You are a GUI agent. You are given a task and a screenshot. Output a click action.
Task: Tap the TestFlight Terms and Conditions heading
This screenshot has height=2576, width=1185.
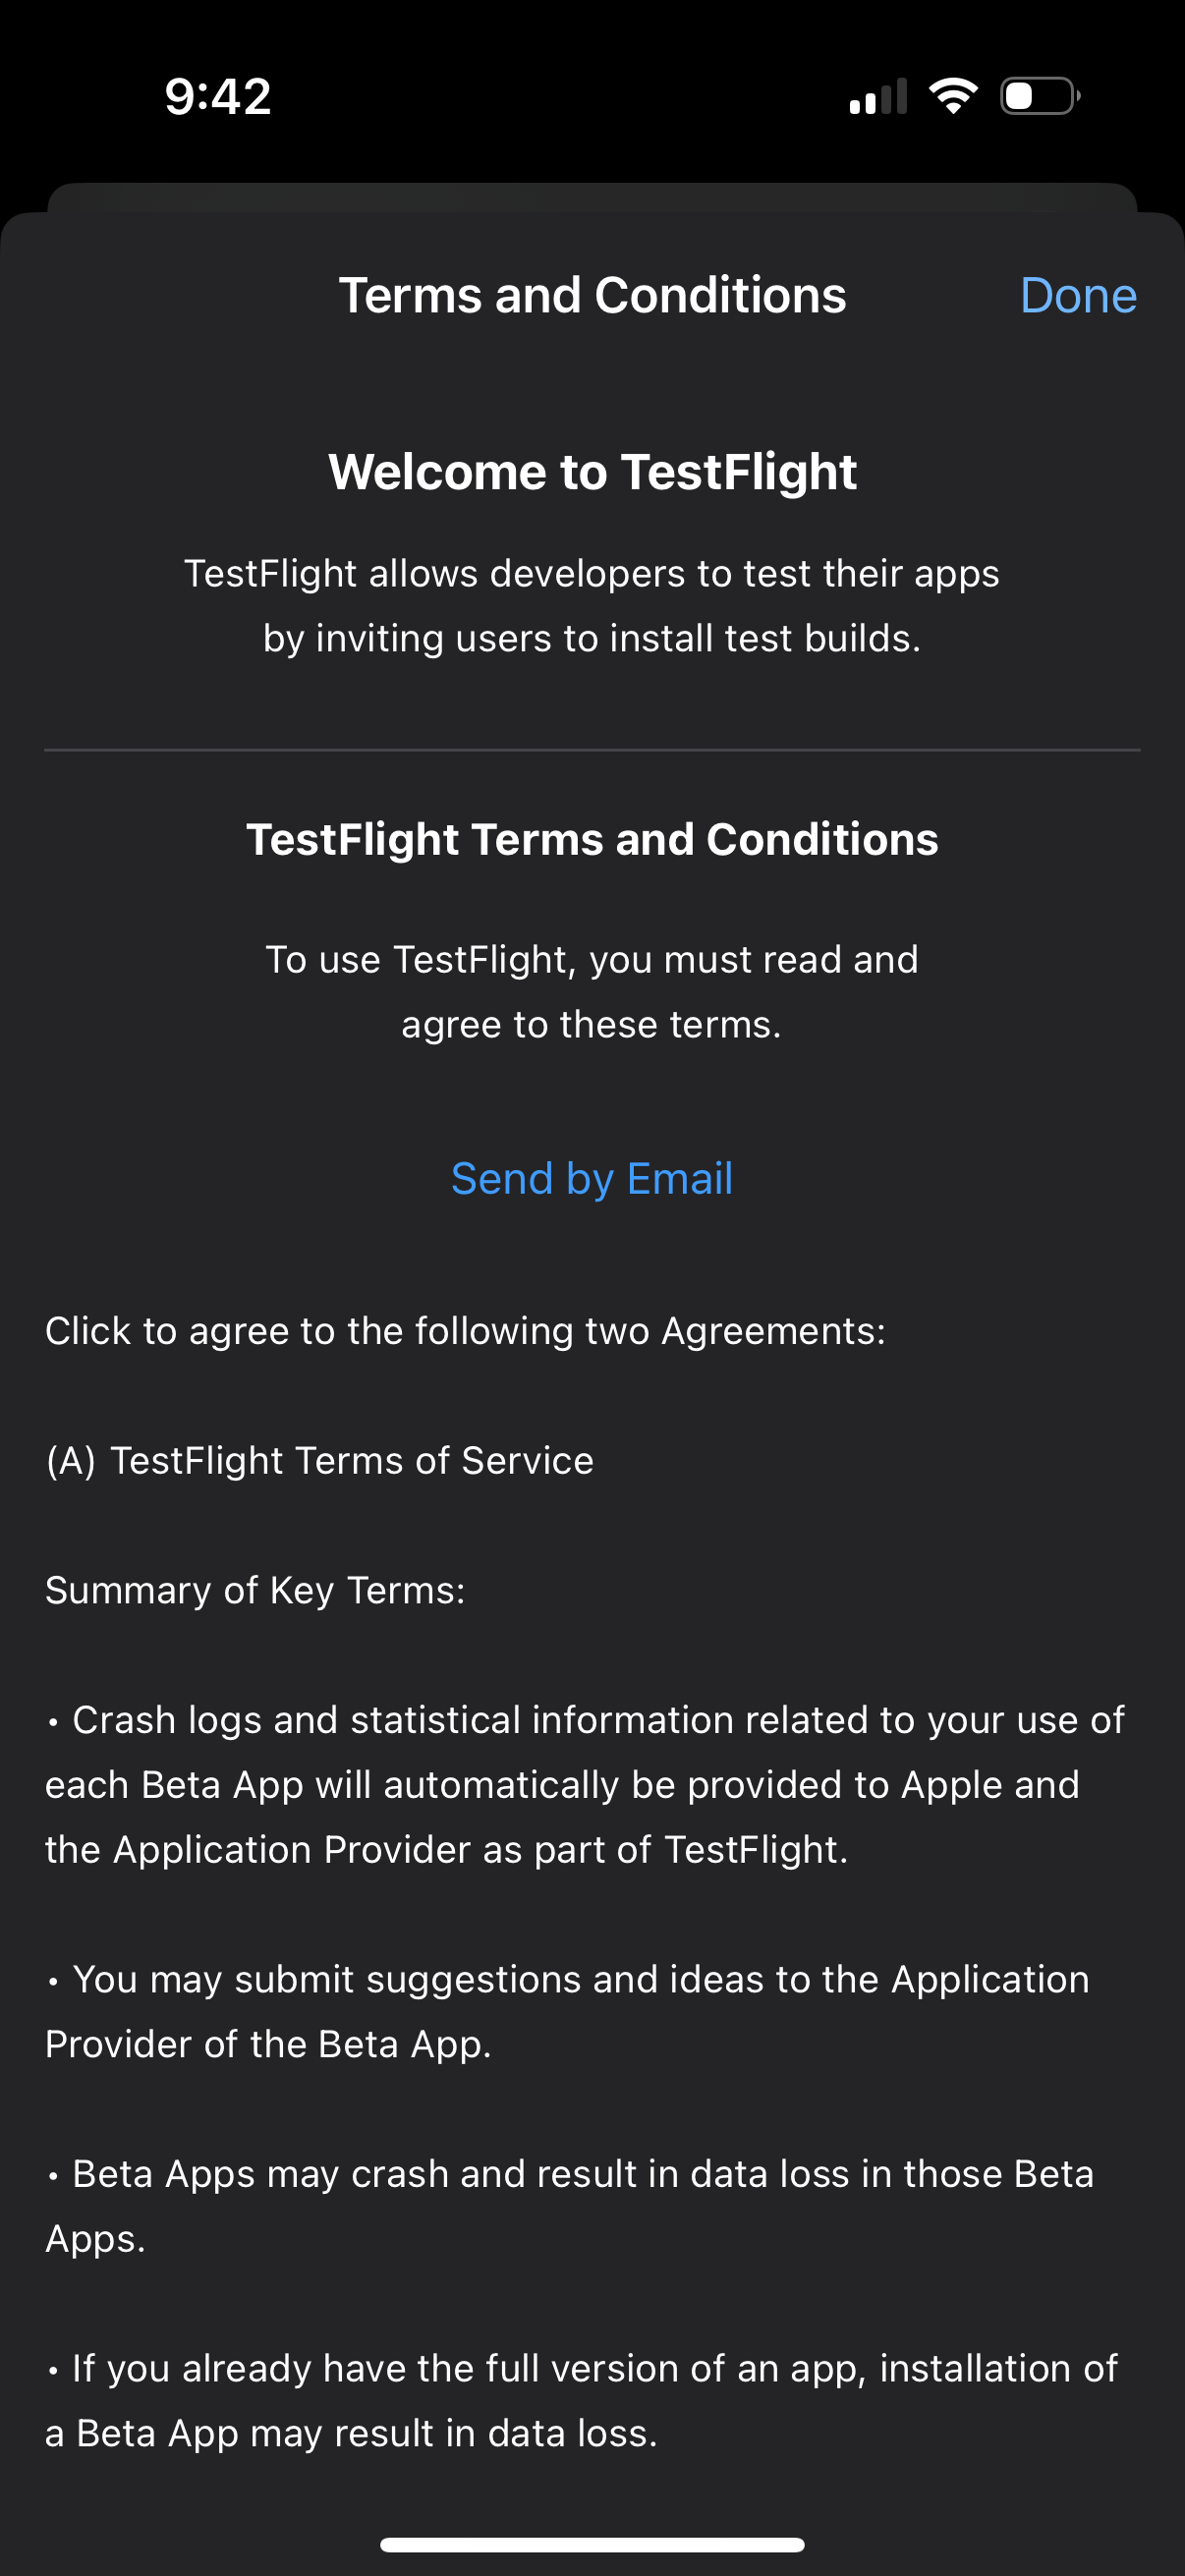(x=592, y=839)
